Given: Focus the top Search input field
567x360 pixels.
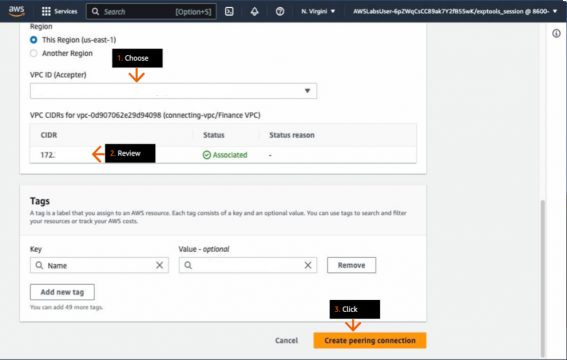Looking at the screenshot, I should (152, 12).
